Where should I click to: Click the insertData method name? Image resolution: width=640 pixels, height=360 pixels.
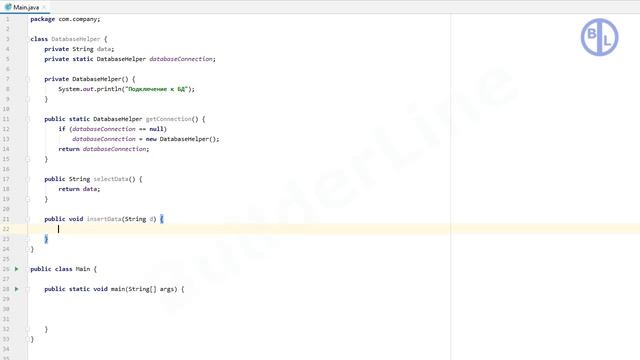[104, 219]
